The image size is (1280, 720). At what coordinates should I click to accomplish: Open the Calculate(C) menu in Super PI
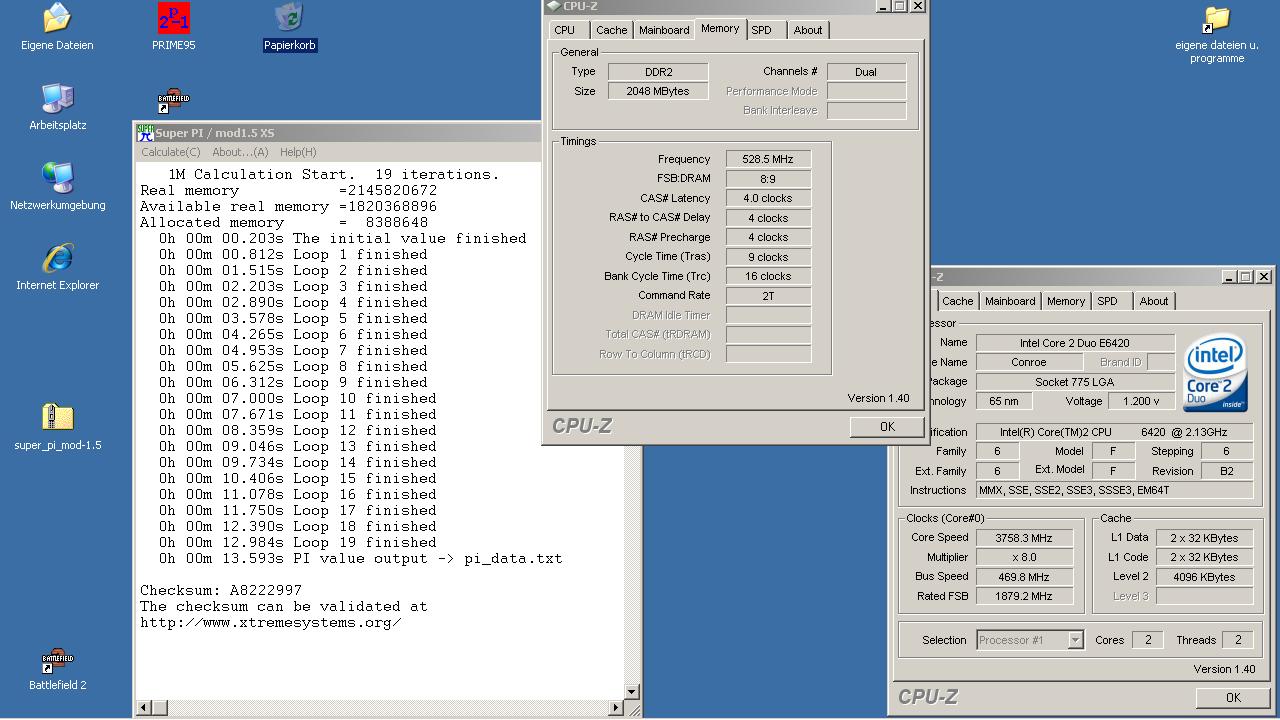click(x=170, y=152)
